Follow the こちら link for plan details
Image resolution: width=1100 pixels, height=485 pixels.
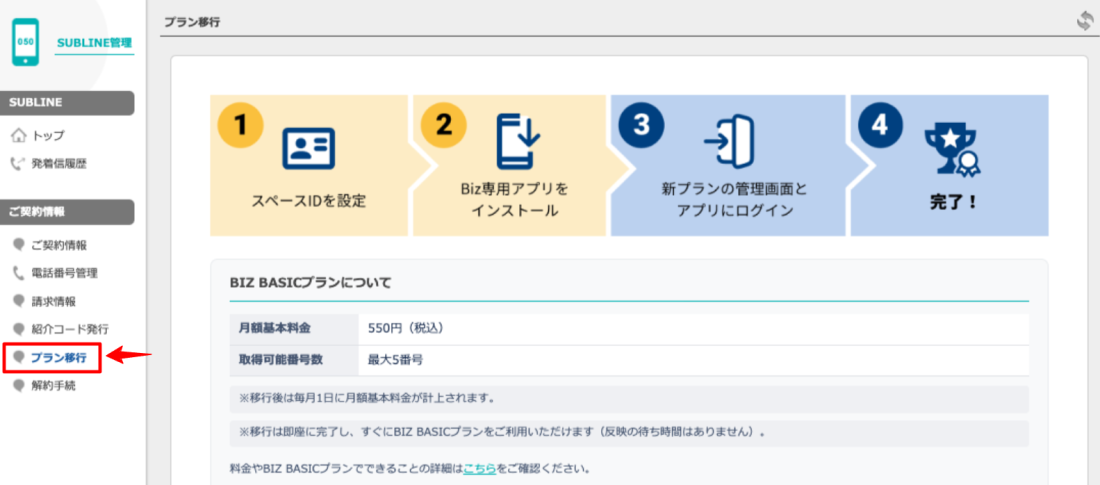click(x=477, y=467)
